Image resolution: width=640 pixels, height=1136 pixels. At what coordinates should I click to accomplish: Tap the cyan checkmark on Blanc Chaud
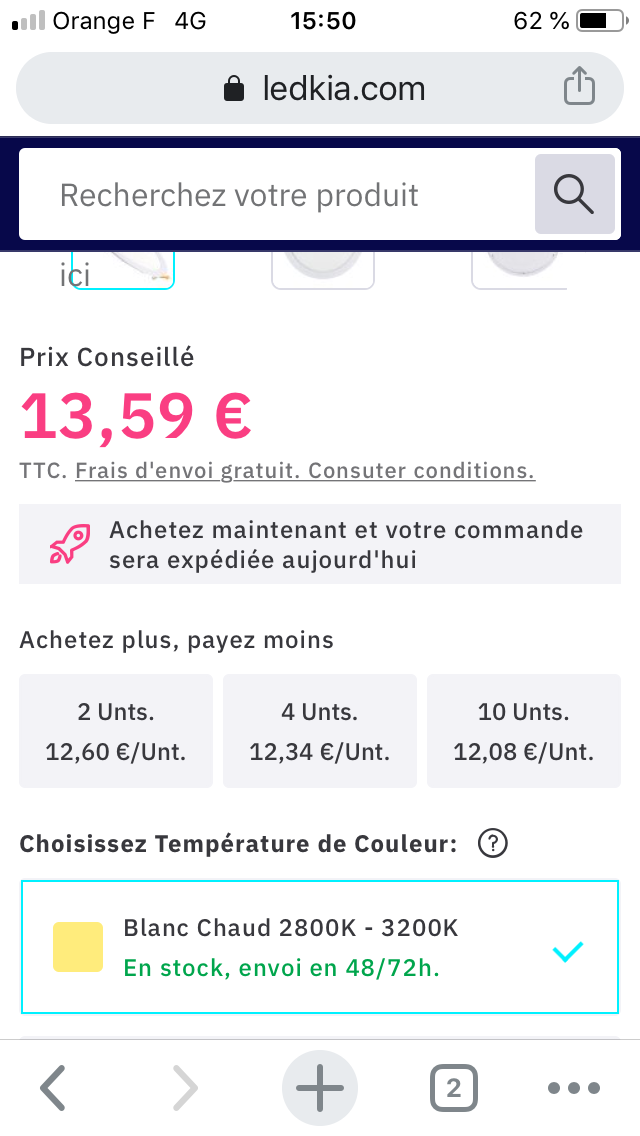tap(567, 951)
